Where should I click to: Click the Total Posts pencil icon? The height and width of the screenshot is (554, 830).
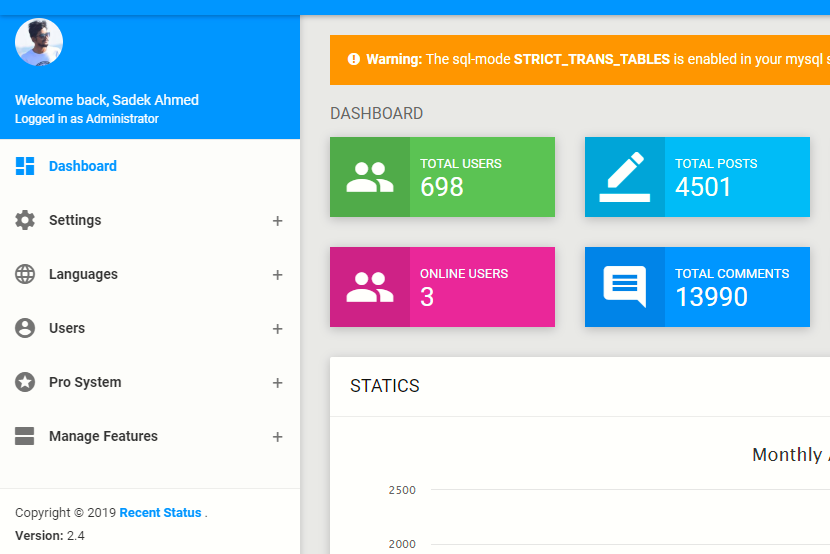click(x=624, y=177)
